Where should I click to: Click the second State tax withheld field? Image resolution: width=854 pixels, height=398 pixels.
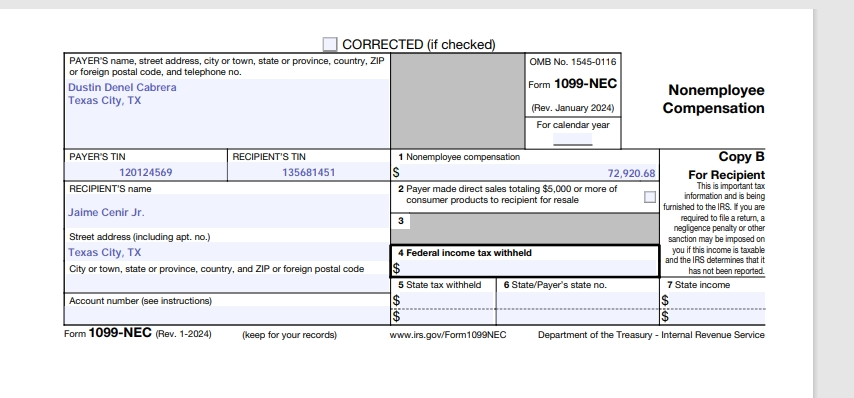[447, 316]
